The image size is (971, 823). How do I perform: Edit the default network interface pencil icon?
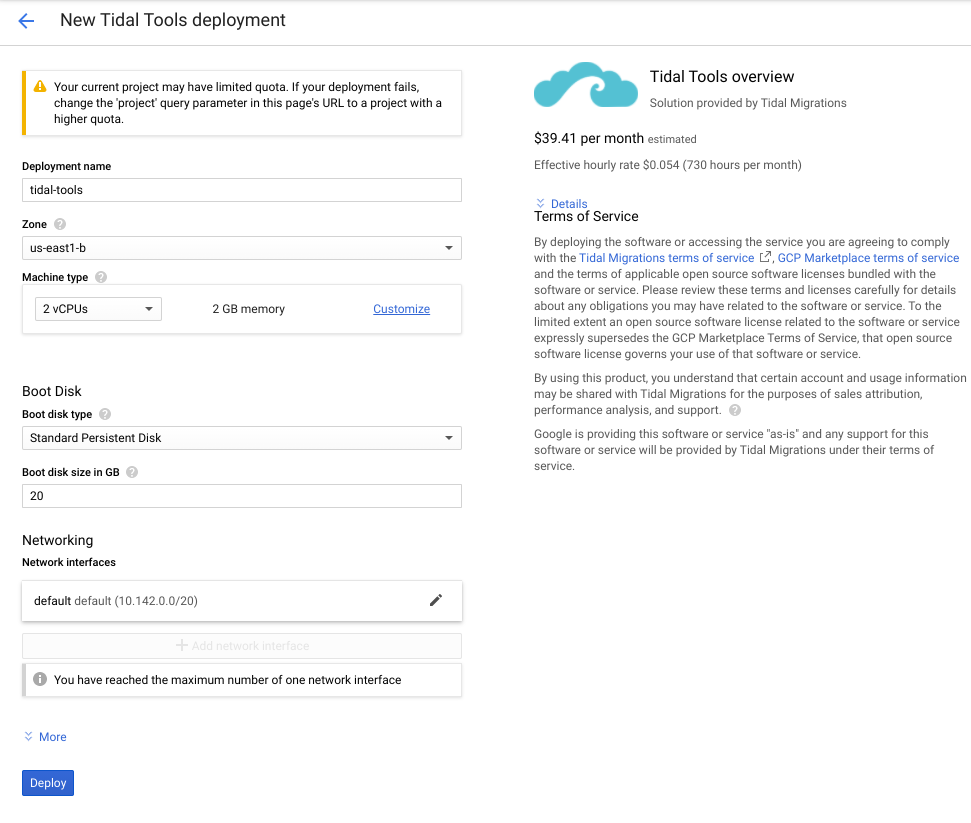pos(435,600)
